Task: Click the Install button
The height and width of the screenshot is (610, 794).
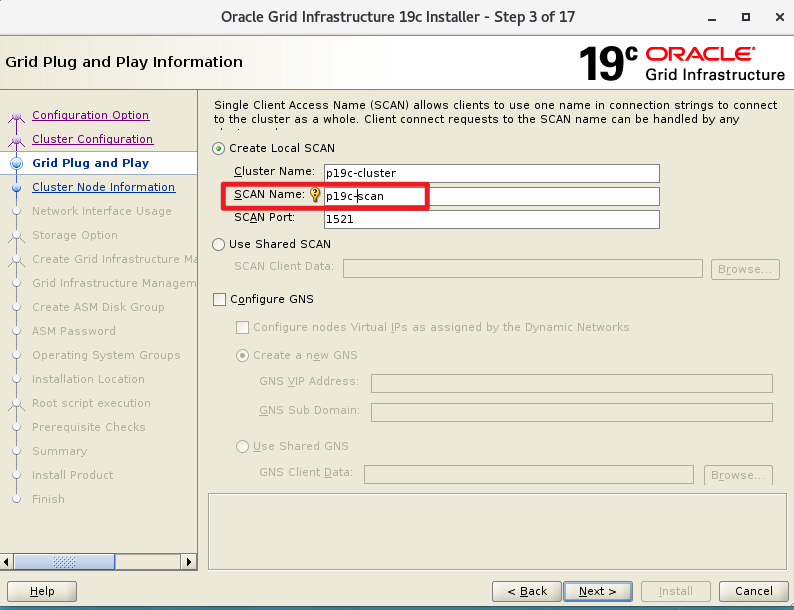Action: [676, 591]
